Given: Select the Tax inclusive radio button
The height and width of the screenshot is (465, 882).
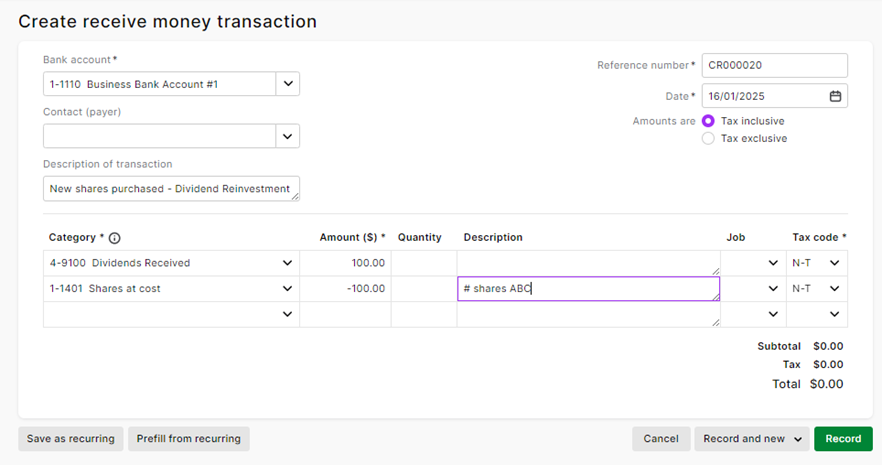Looking at the screenshot, I should click(708, 121).
